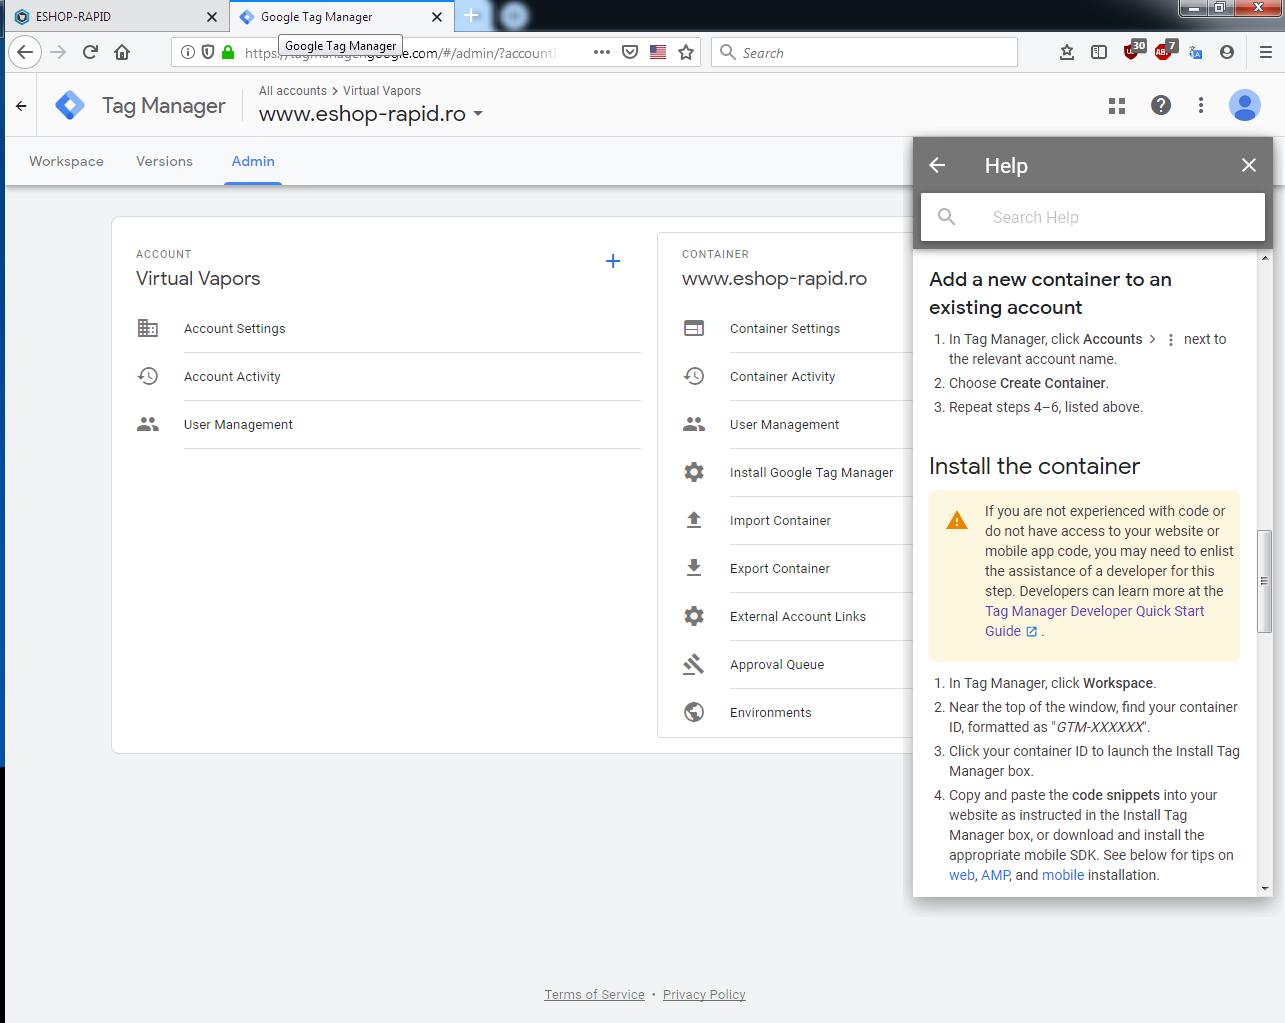Focus the Search Help input field
Image resolution: width=1285 pixels, height=1023 pixels.
(x=1092, y=217)
